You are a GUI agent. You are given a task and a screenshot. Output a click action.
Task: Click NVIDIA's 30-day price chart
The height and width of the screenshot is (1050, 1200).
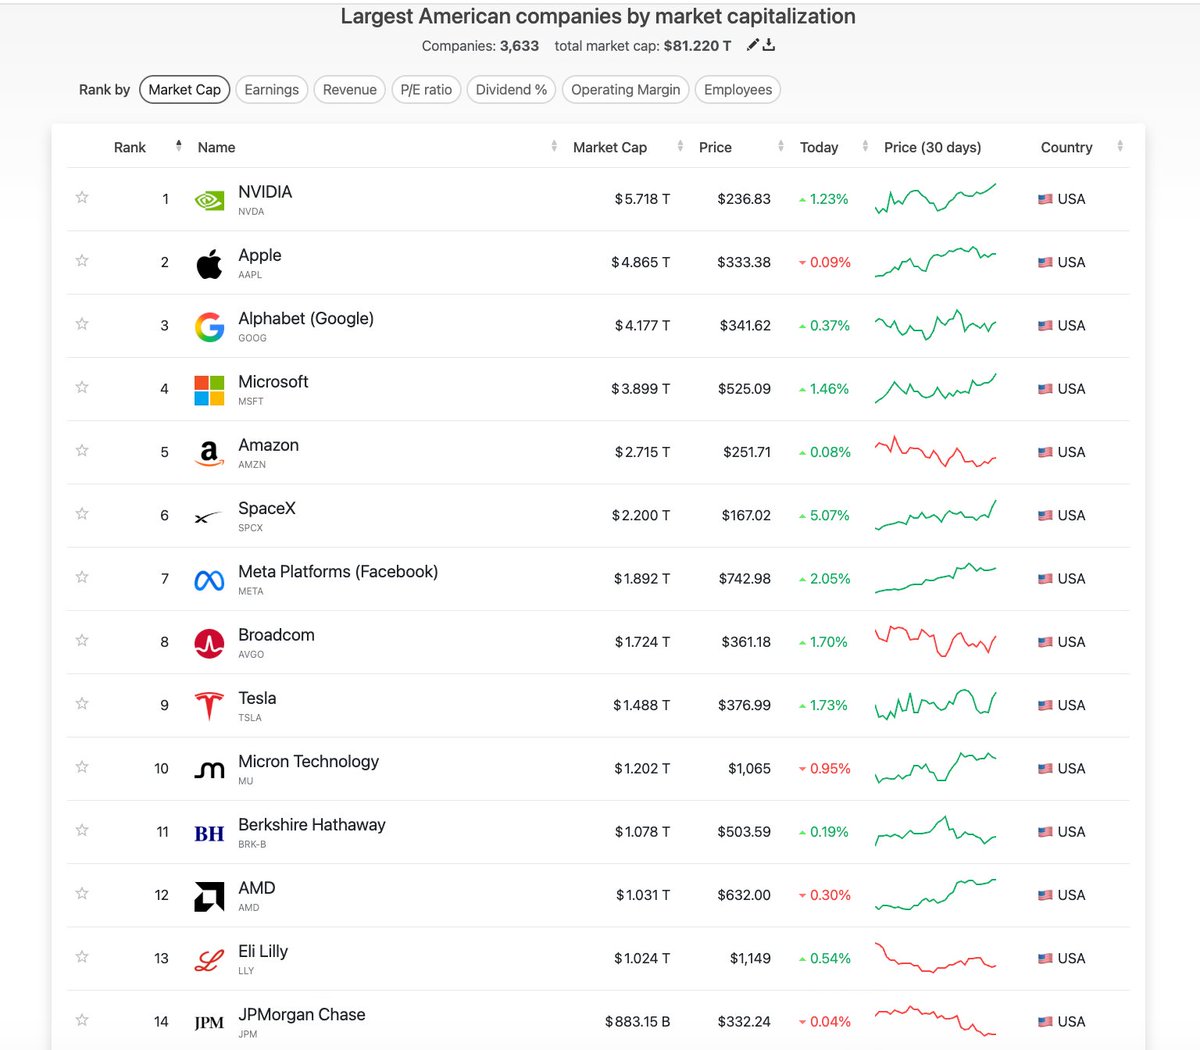[x=935, y=198]
